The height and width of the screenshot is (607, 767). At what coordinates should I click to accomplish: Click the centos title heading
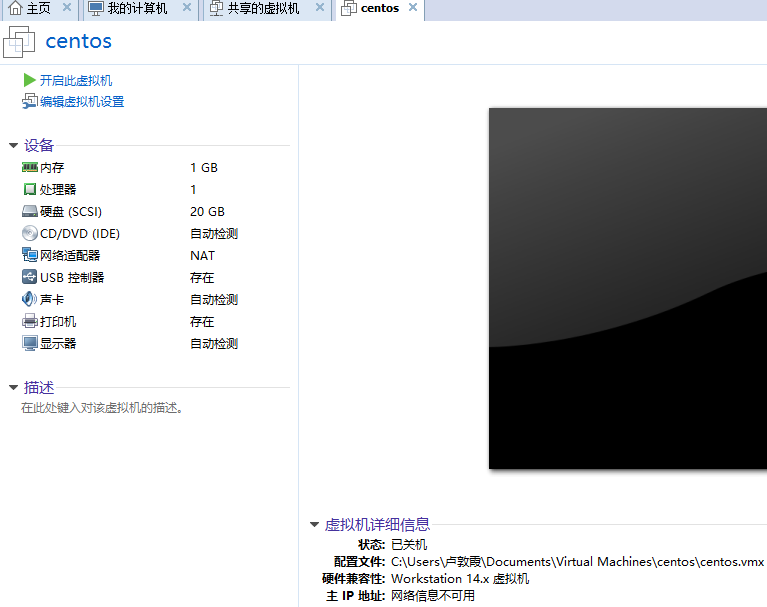pyautogui.click(x=78, y=41)
